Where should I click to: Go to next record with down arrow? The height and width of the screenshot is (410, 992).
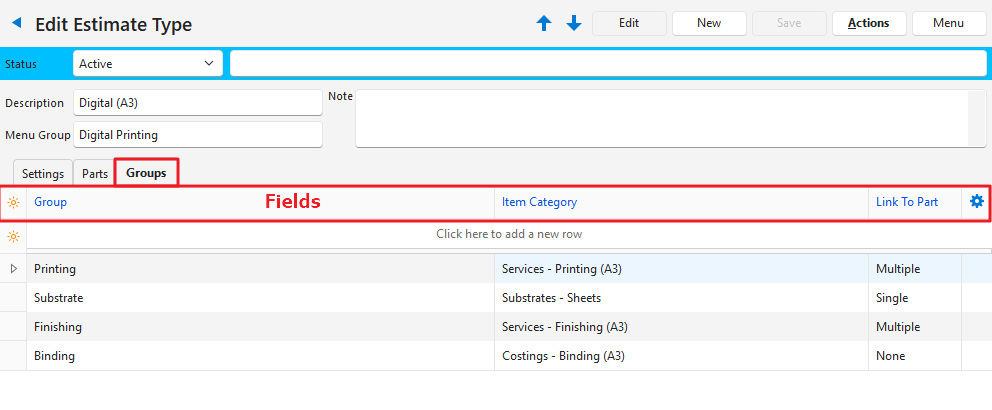[x=574, y=23]
